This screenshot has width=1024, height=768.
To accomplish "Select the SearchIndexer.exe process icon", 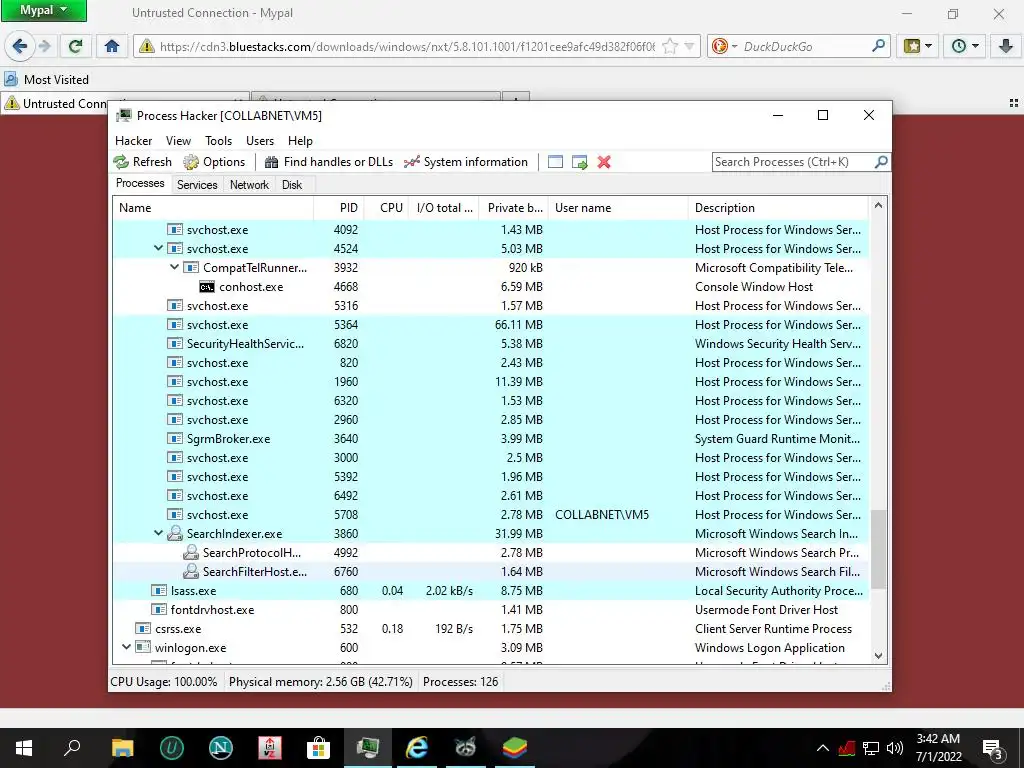I will [174, 534].
